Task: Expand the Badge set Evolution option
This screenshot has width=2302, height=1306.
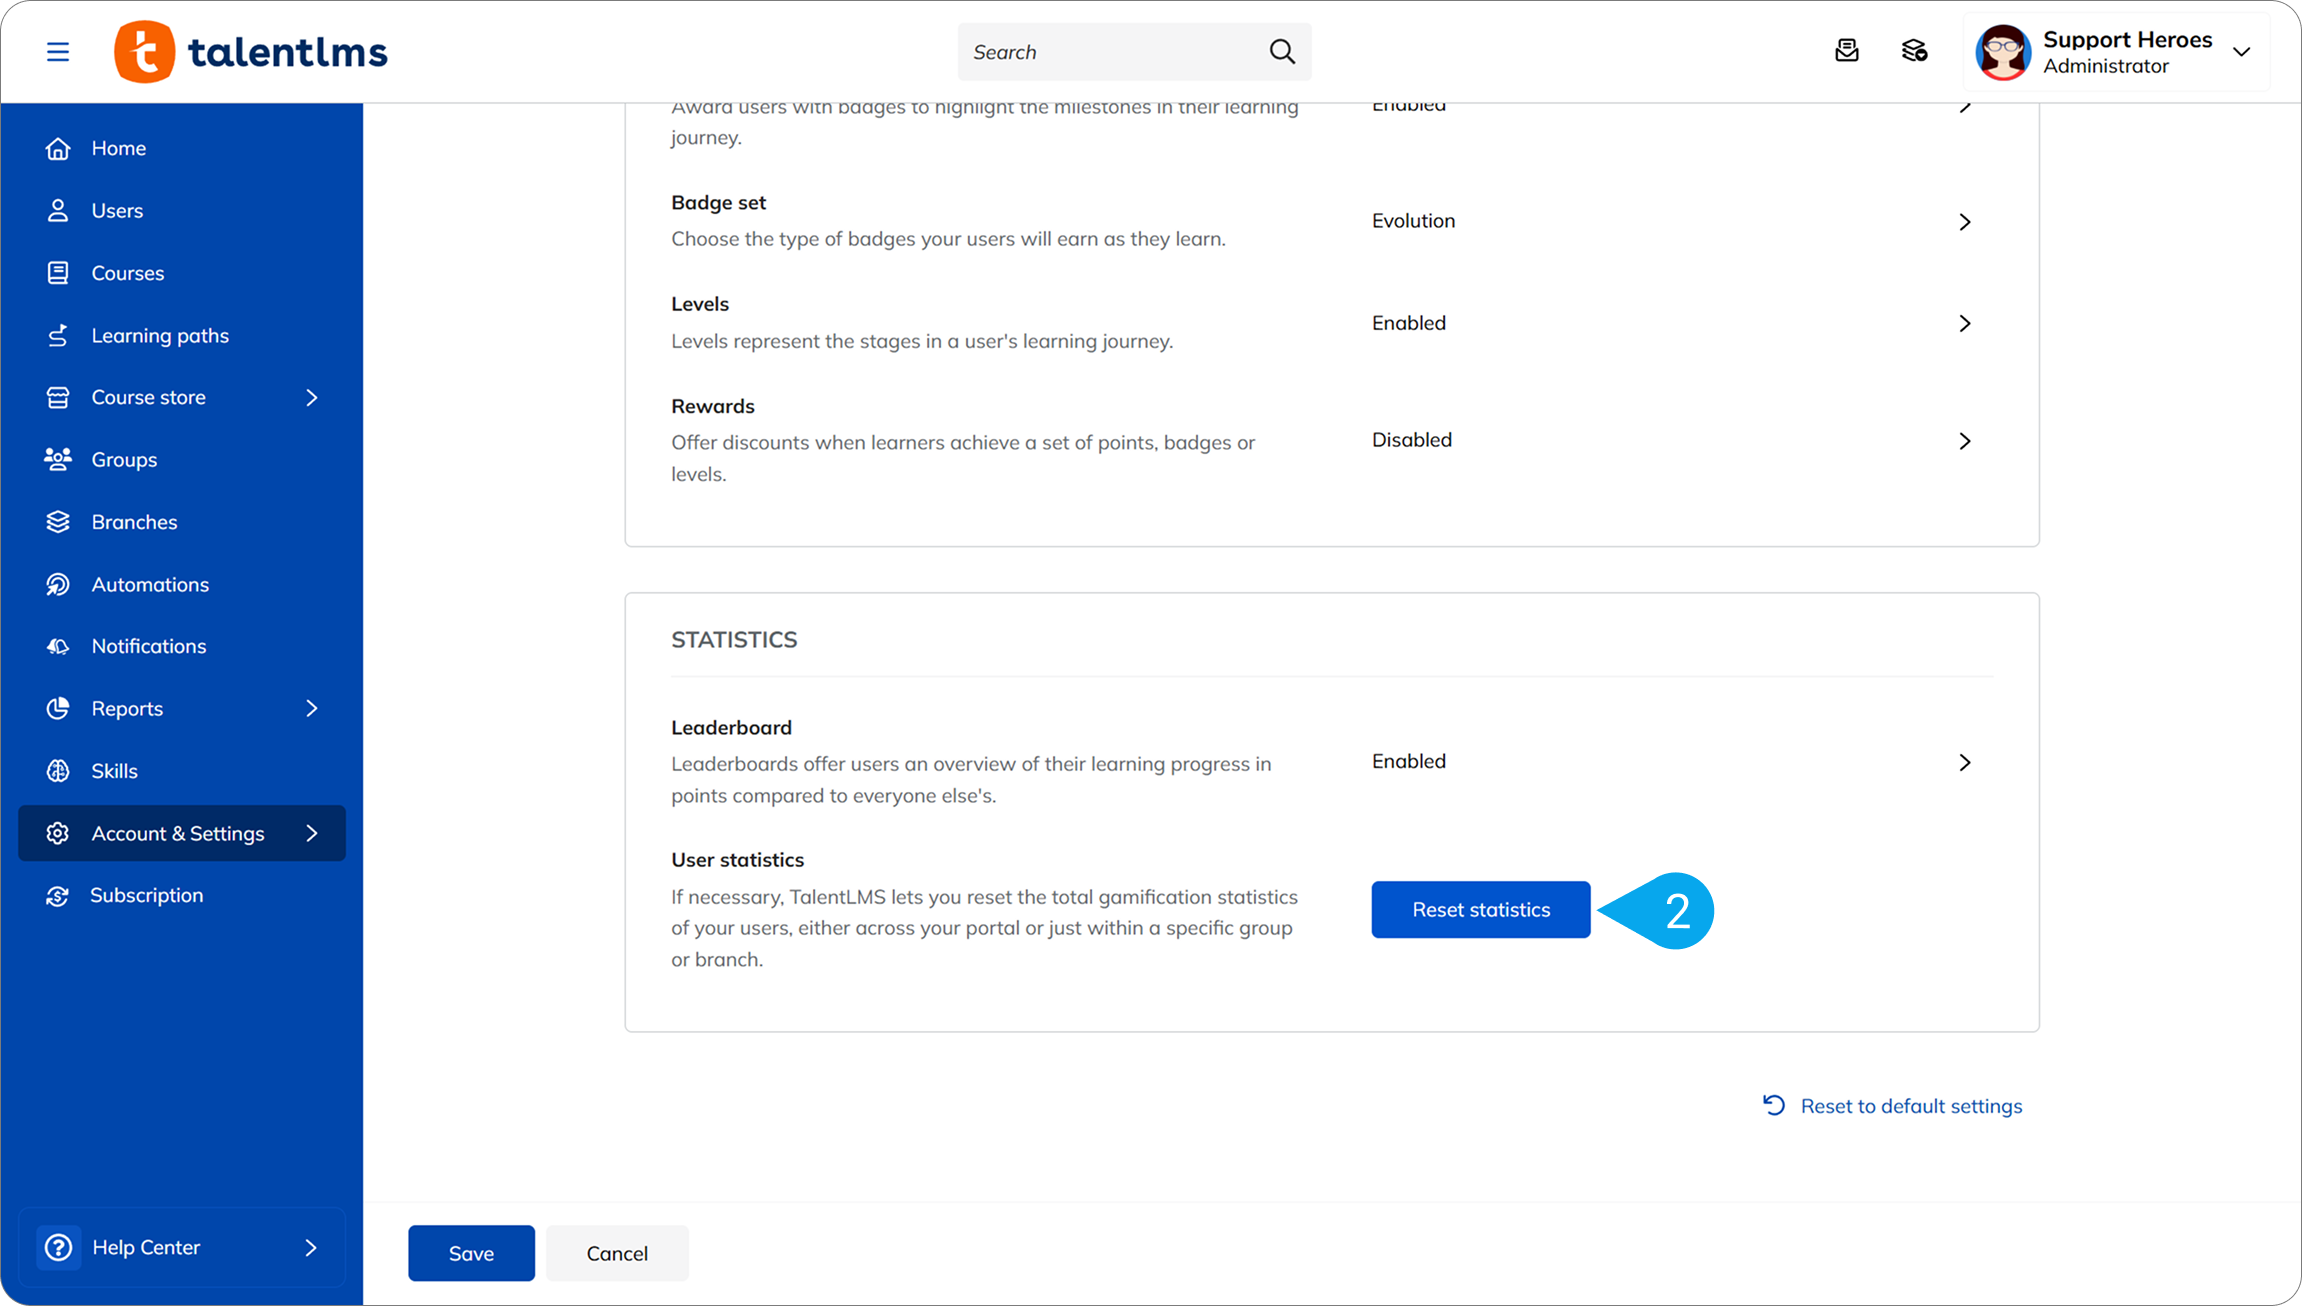Action: pos(1965,222)
